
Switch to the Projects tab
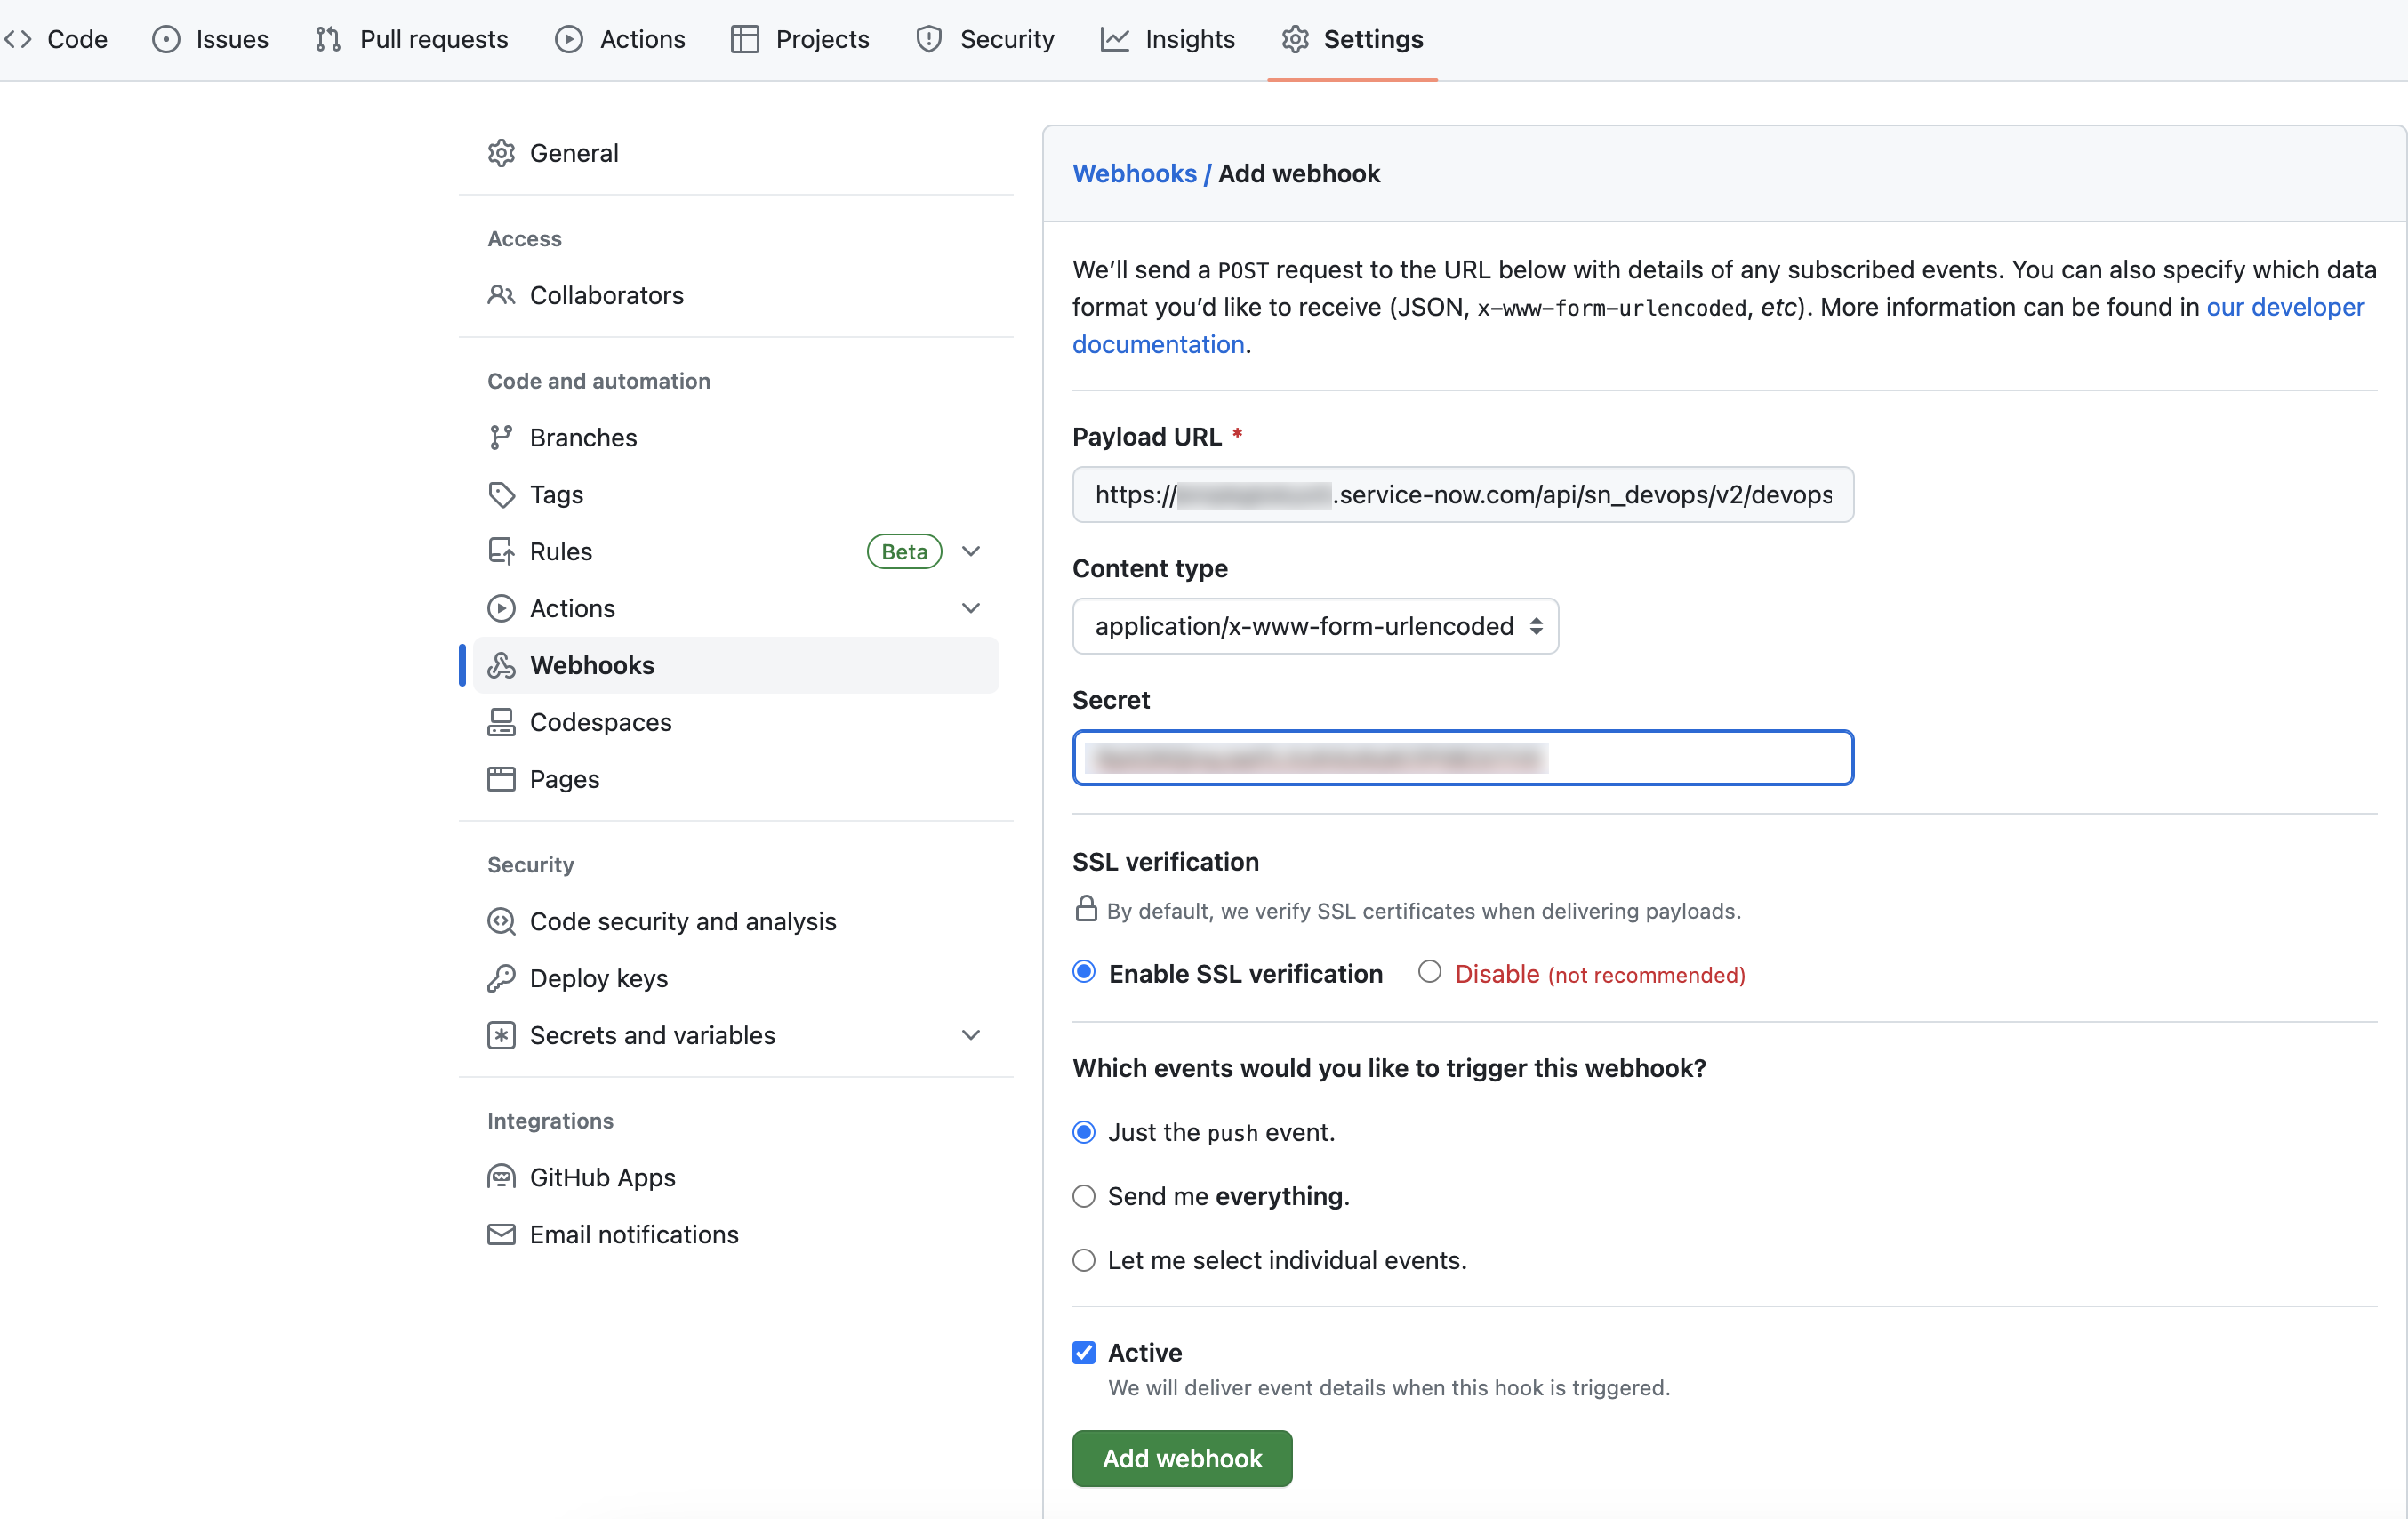800,39
